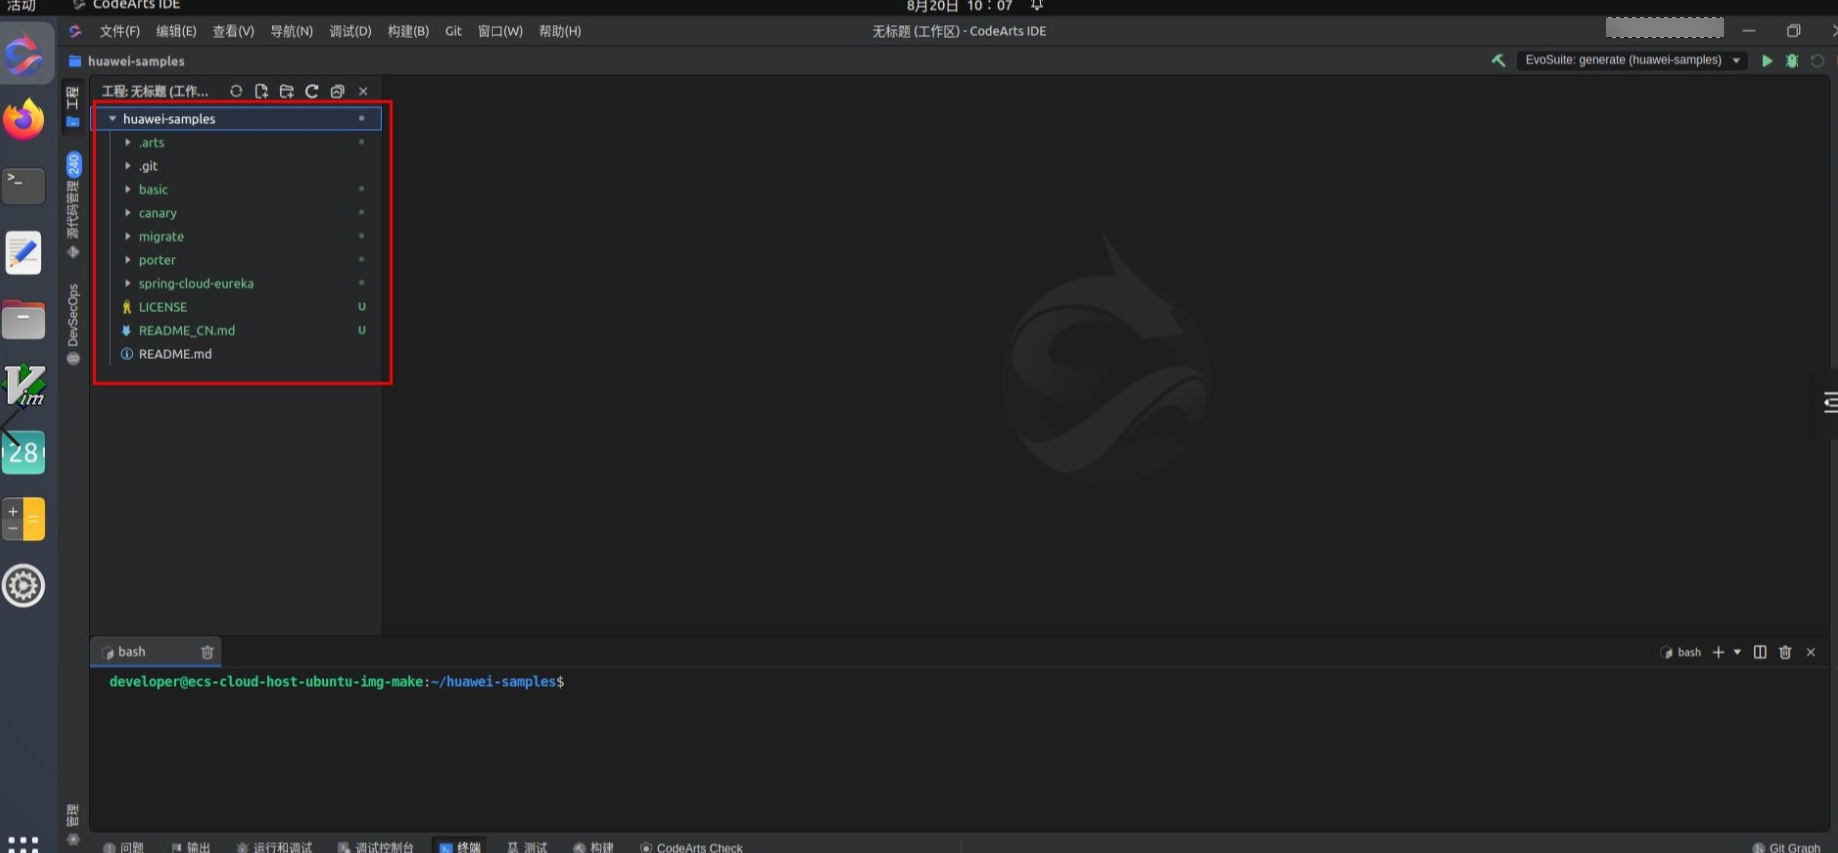Image resolution: width=1838 pixels, height=853 pixels.
Task: Expand the .git folder
Action: 128,166
